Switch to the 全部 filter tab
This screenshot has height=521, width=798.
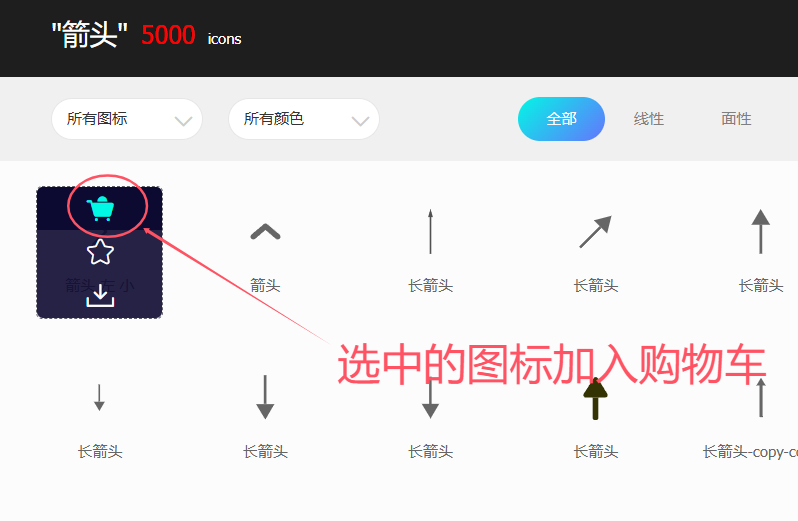tap(561, 119)
